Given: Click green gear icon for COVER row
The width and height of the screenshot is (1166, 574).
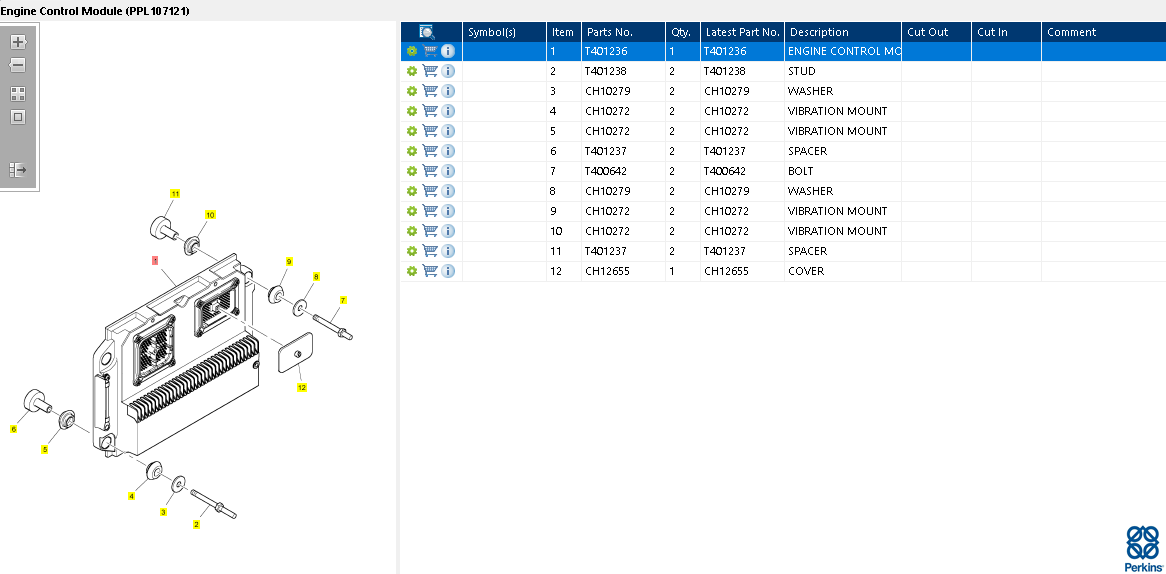Looking at the screenshot, I should click(x=411, y=271).
